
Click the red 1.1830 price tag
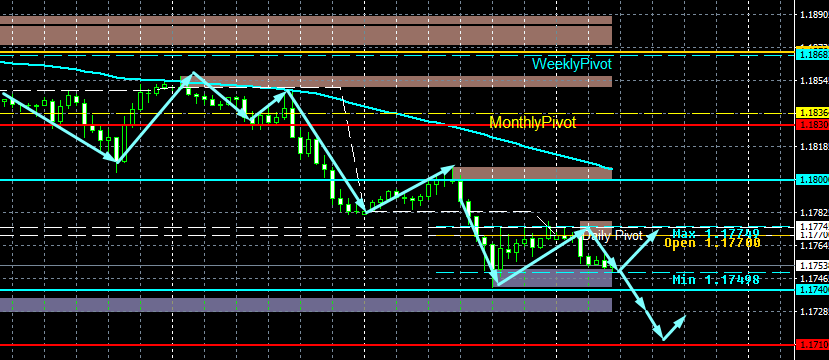pyautogui.click(x=812, y=124)
